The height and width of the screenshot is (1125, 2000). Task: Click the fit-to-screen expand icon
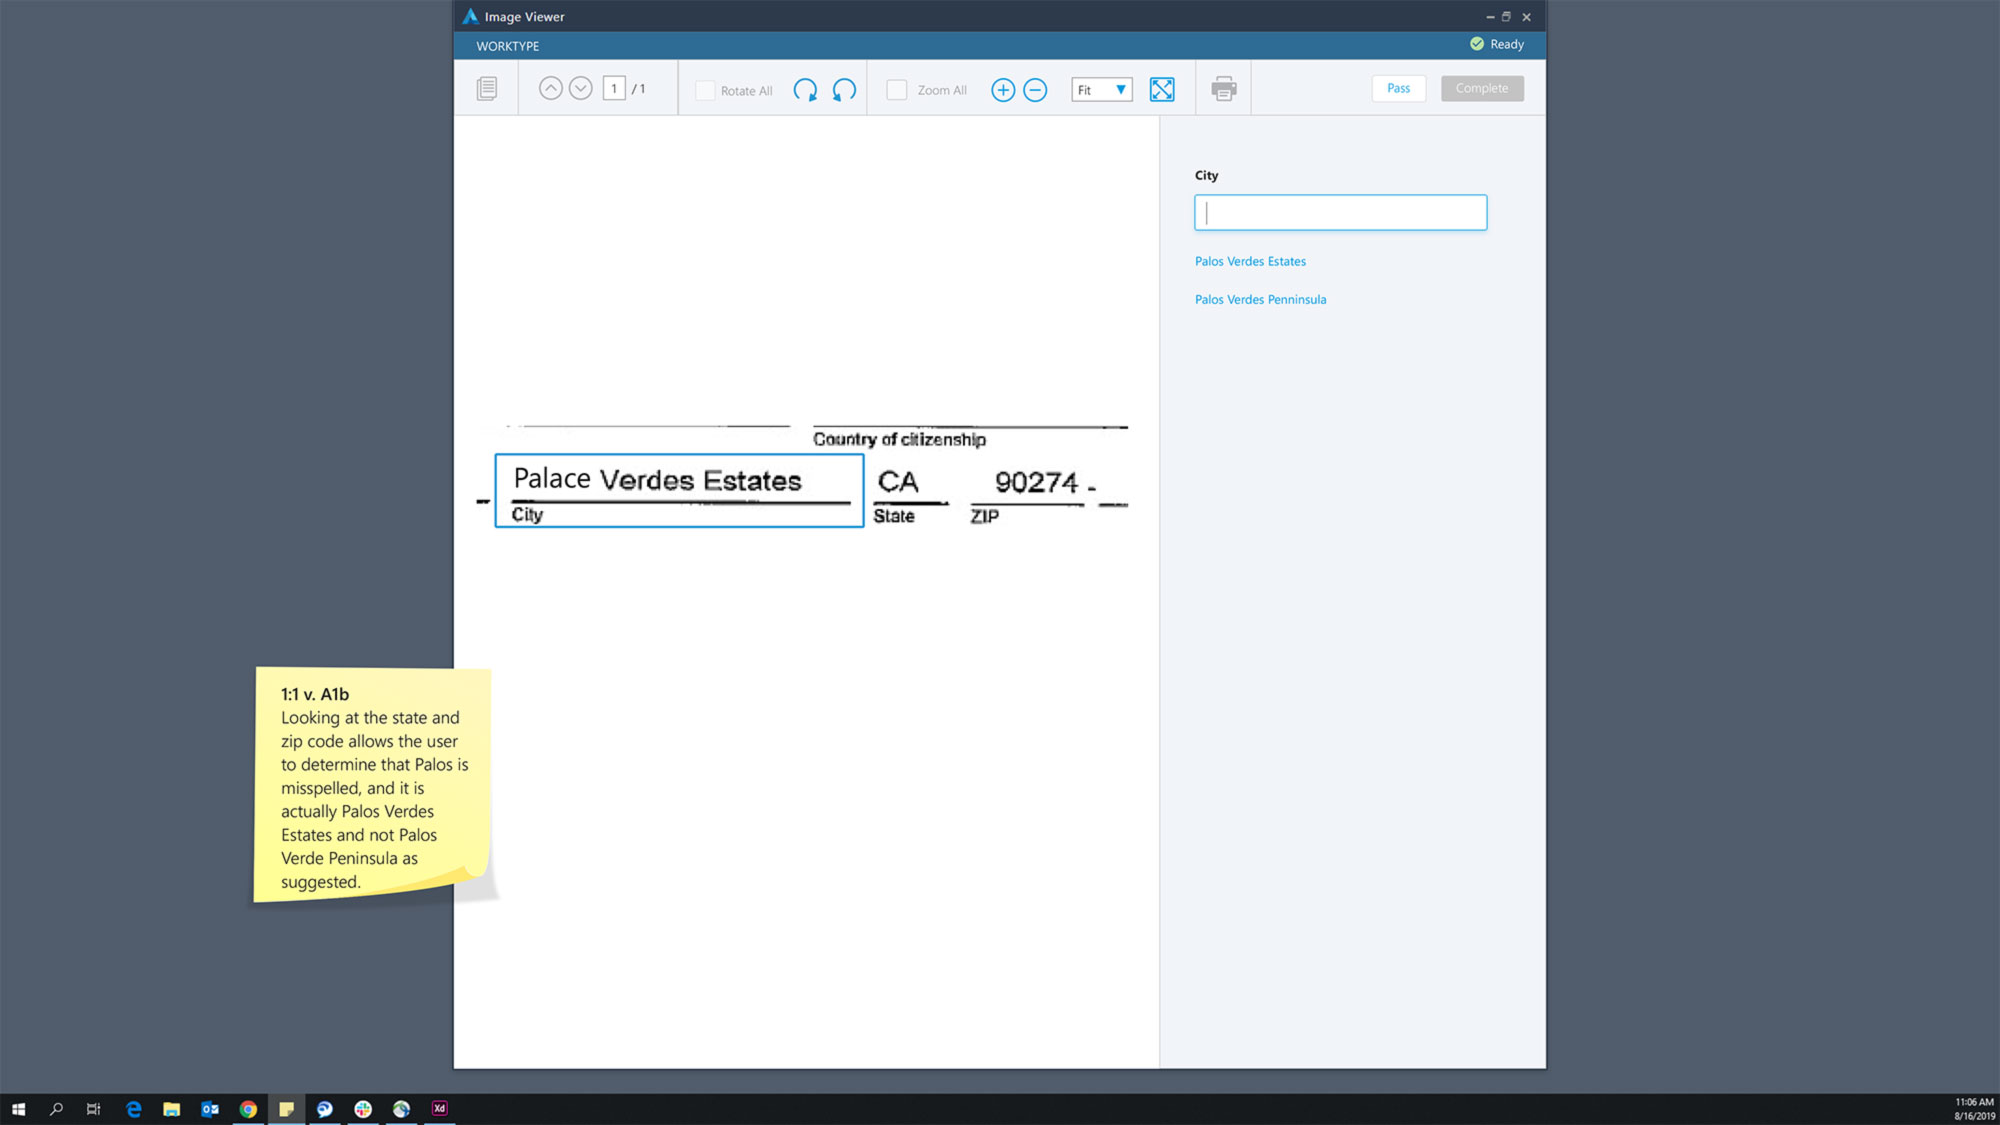click(1162, 90)
